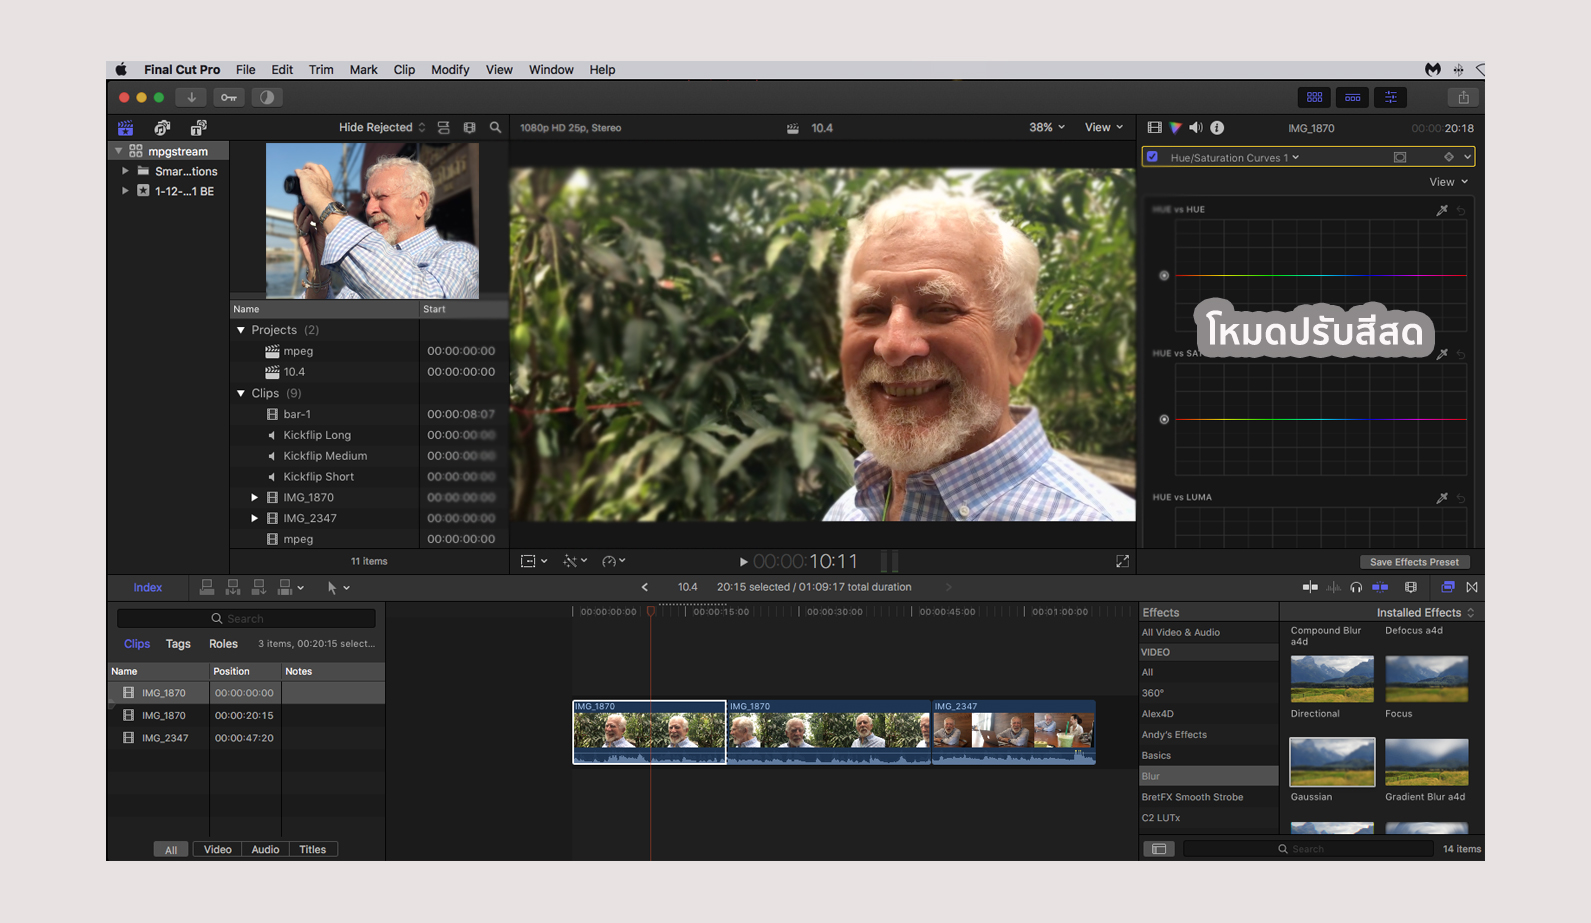Open the viewer View options dropdown
This screenshot has height=923, width=1591.
pos(1104,128)
